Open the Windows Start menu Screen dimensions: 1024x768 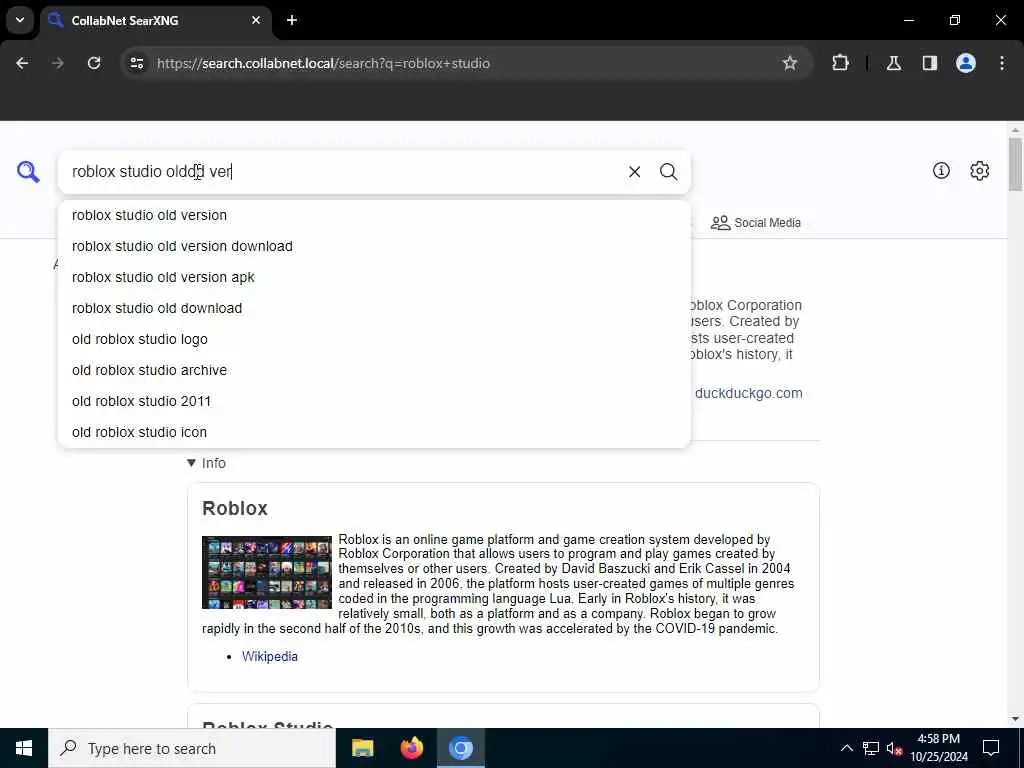pos(24,748)
